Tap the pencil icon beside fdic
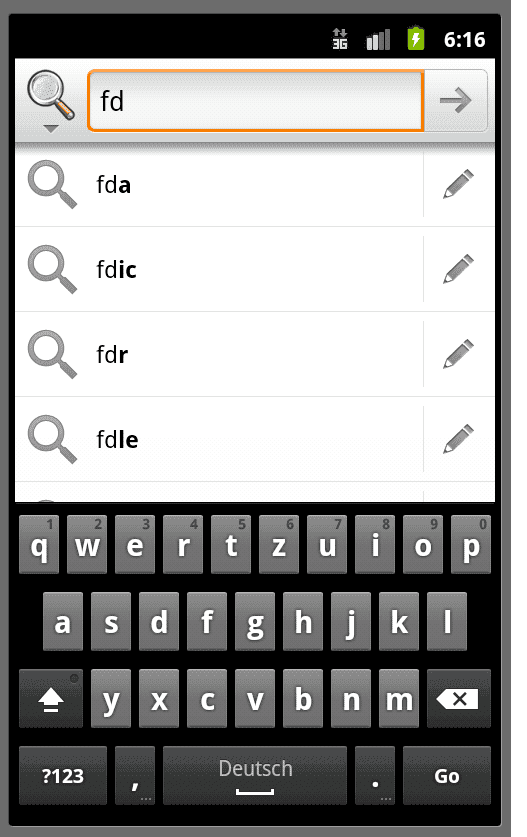Viewport: 527px width, 837px height. (459, 269)
